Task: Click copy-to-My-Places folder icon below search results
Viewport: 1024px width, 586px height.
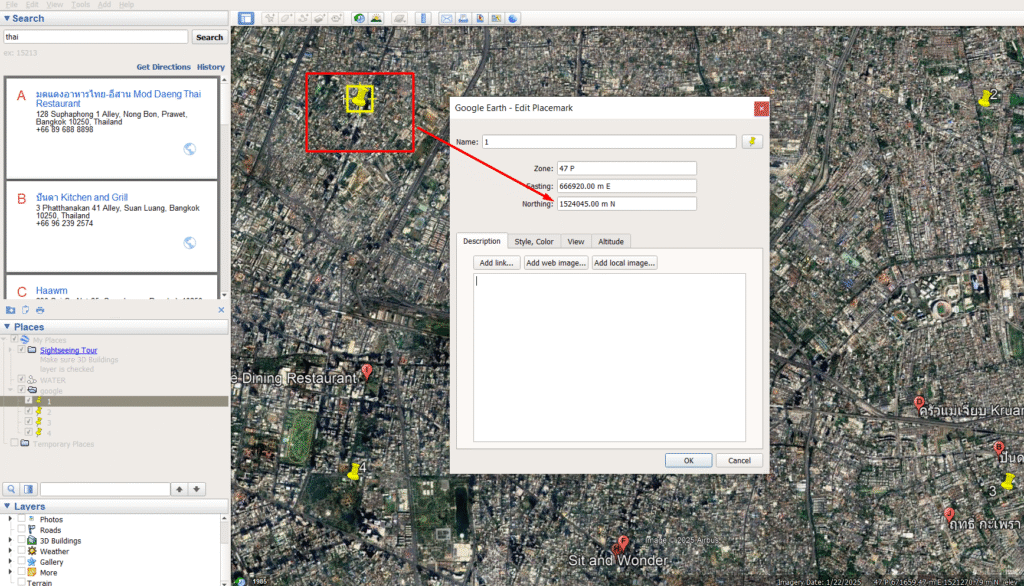Action: pos(10,310)
